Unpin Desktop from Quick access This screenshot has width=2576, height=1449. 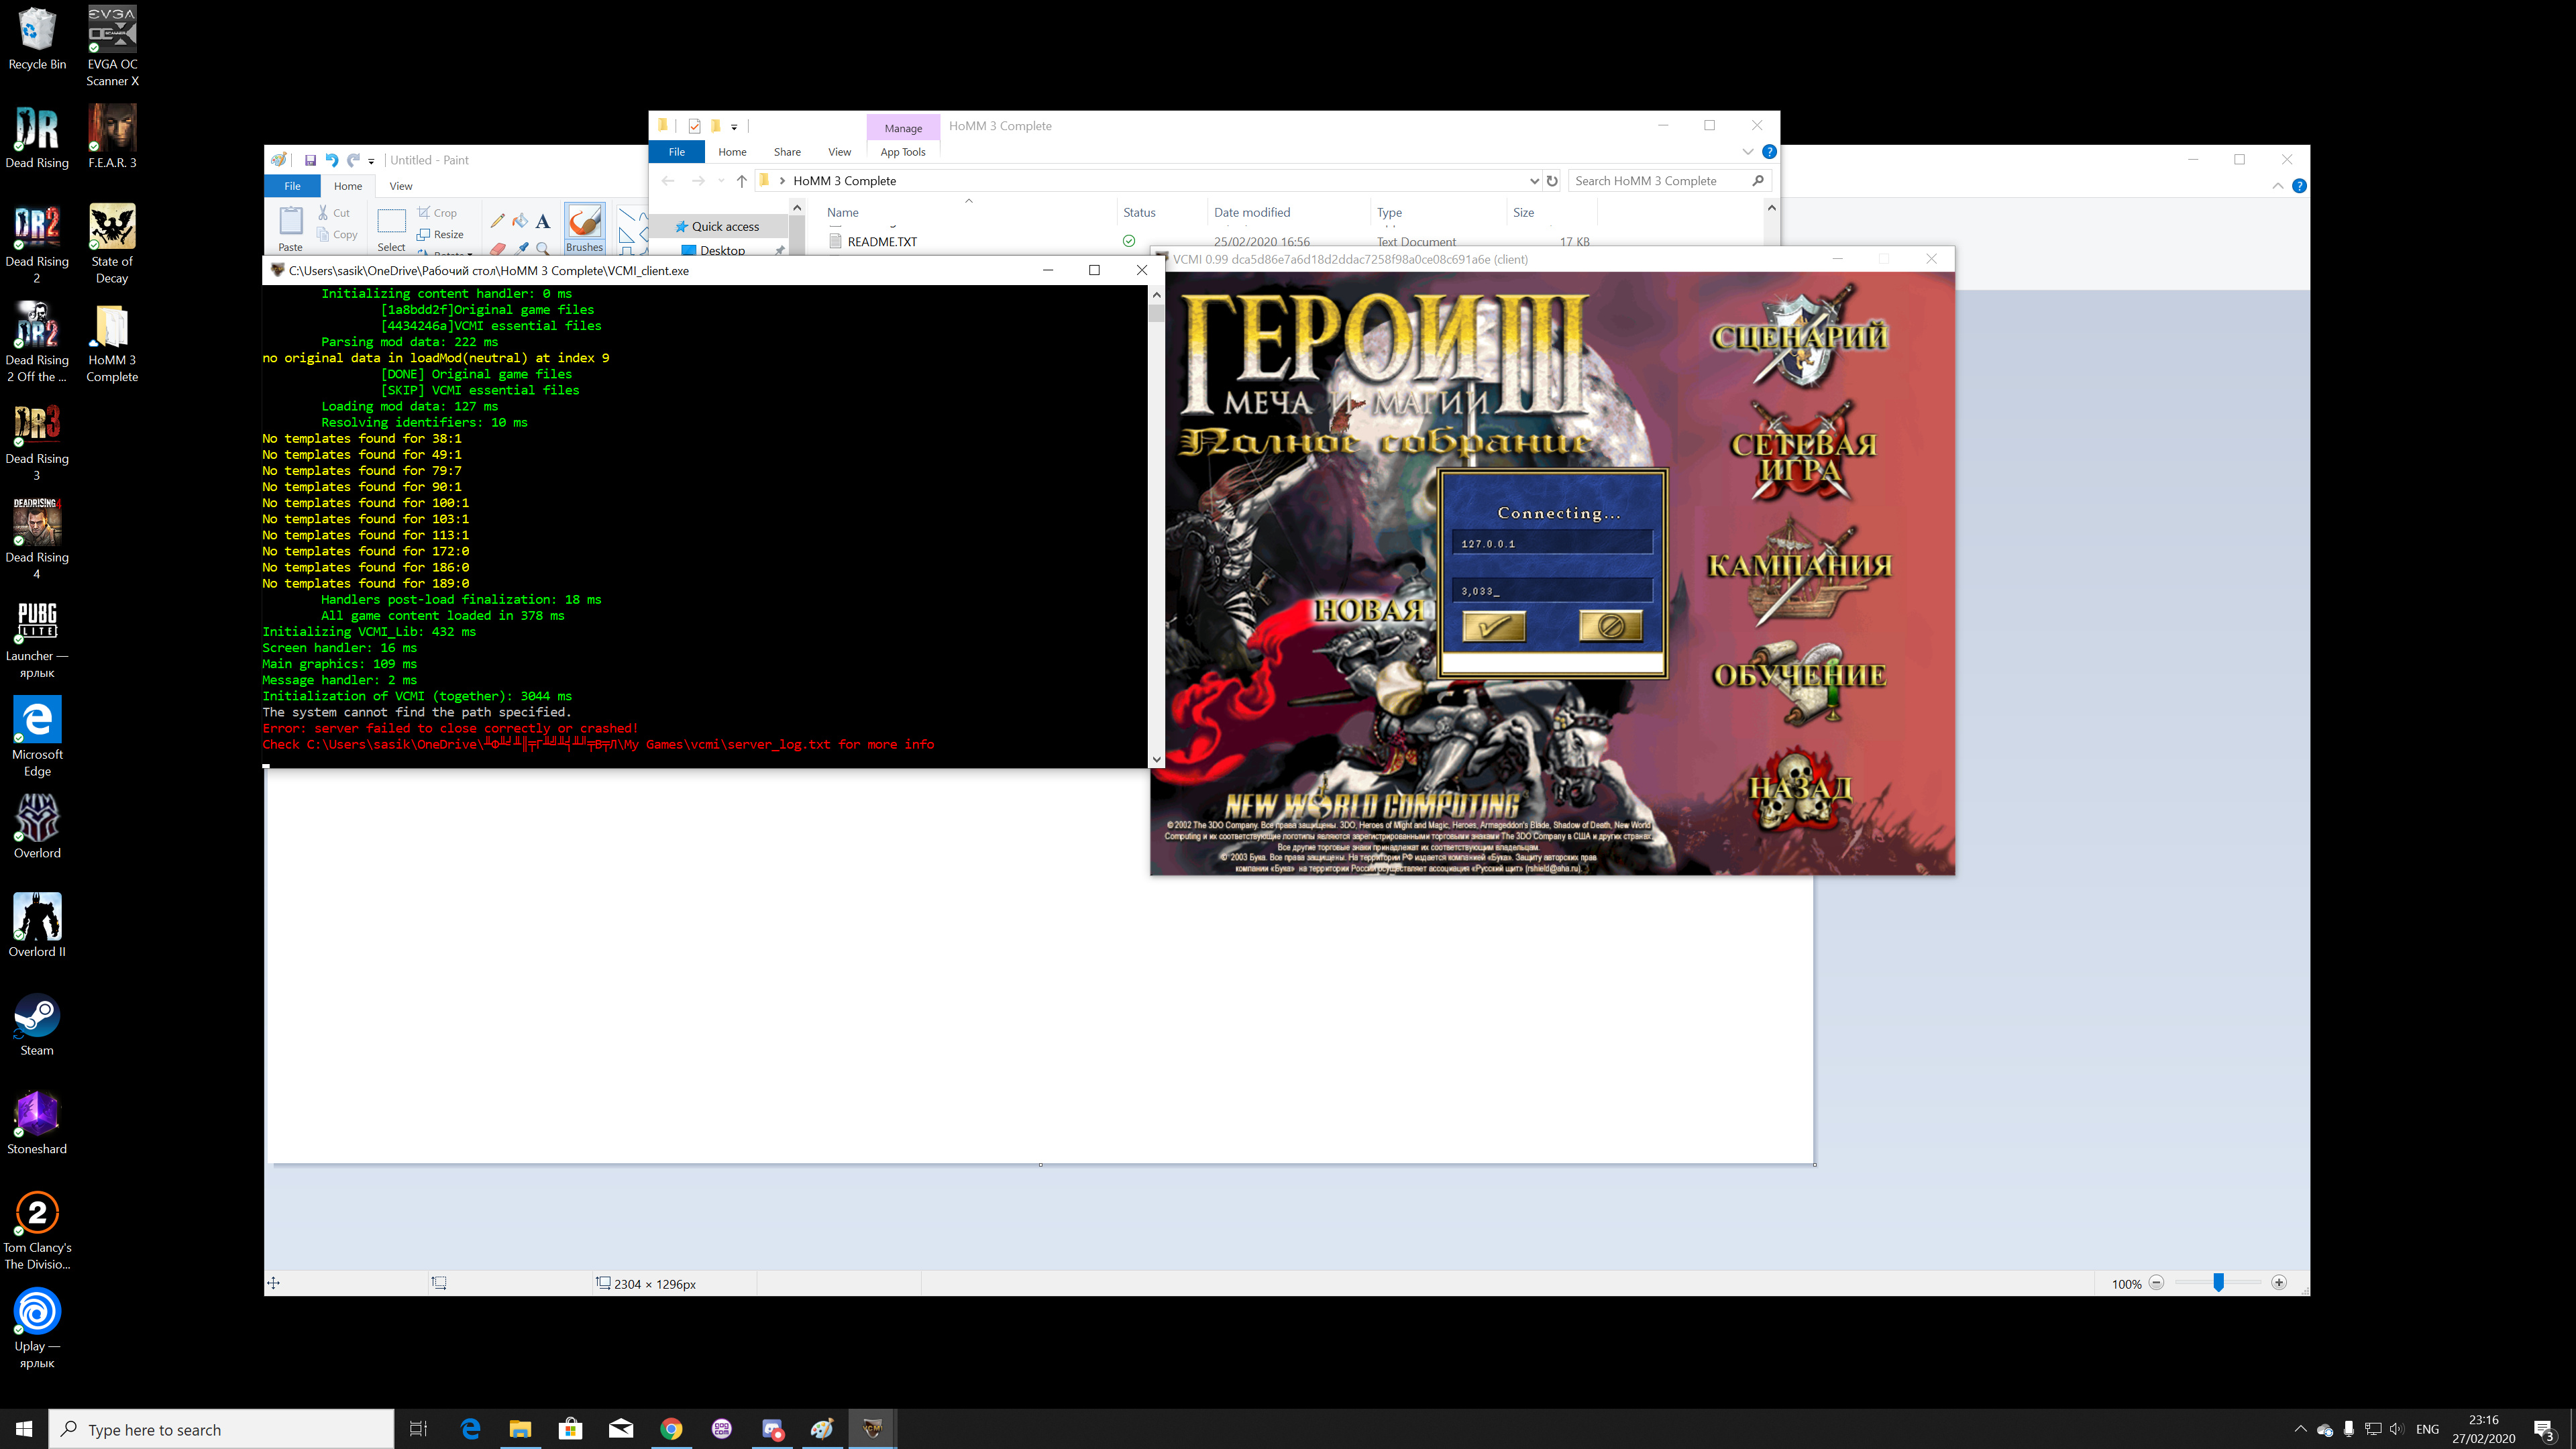pos(785,250)
